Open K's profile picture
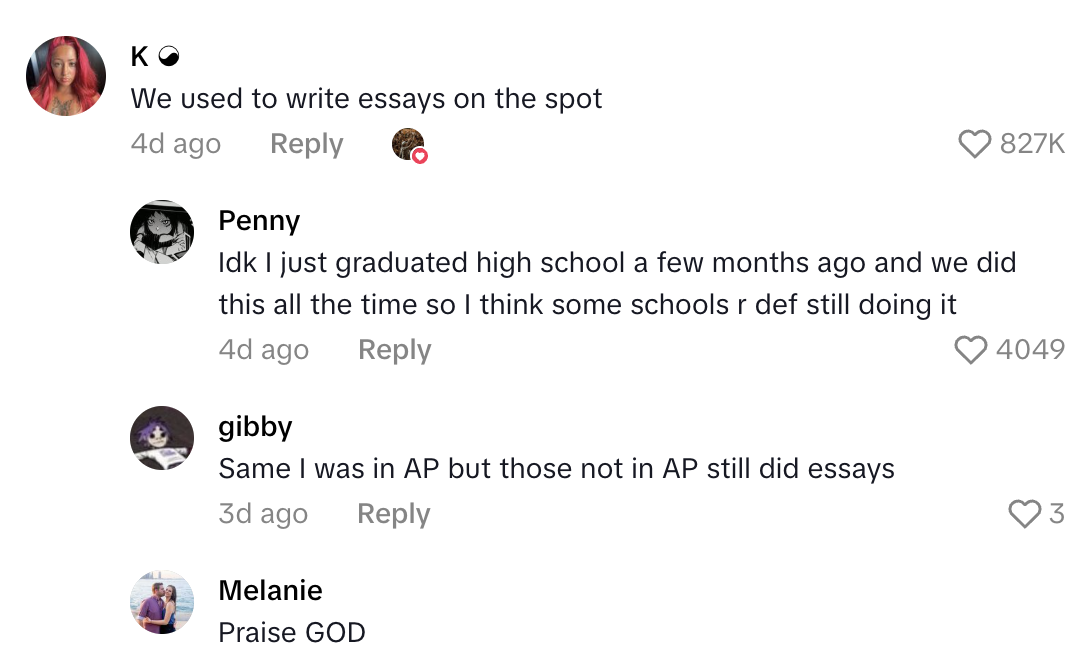This screenshot has width=1080, height=658. click(65, 75)
